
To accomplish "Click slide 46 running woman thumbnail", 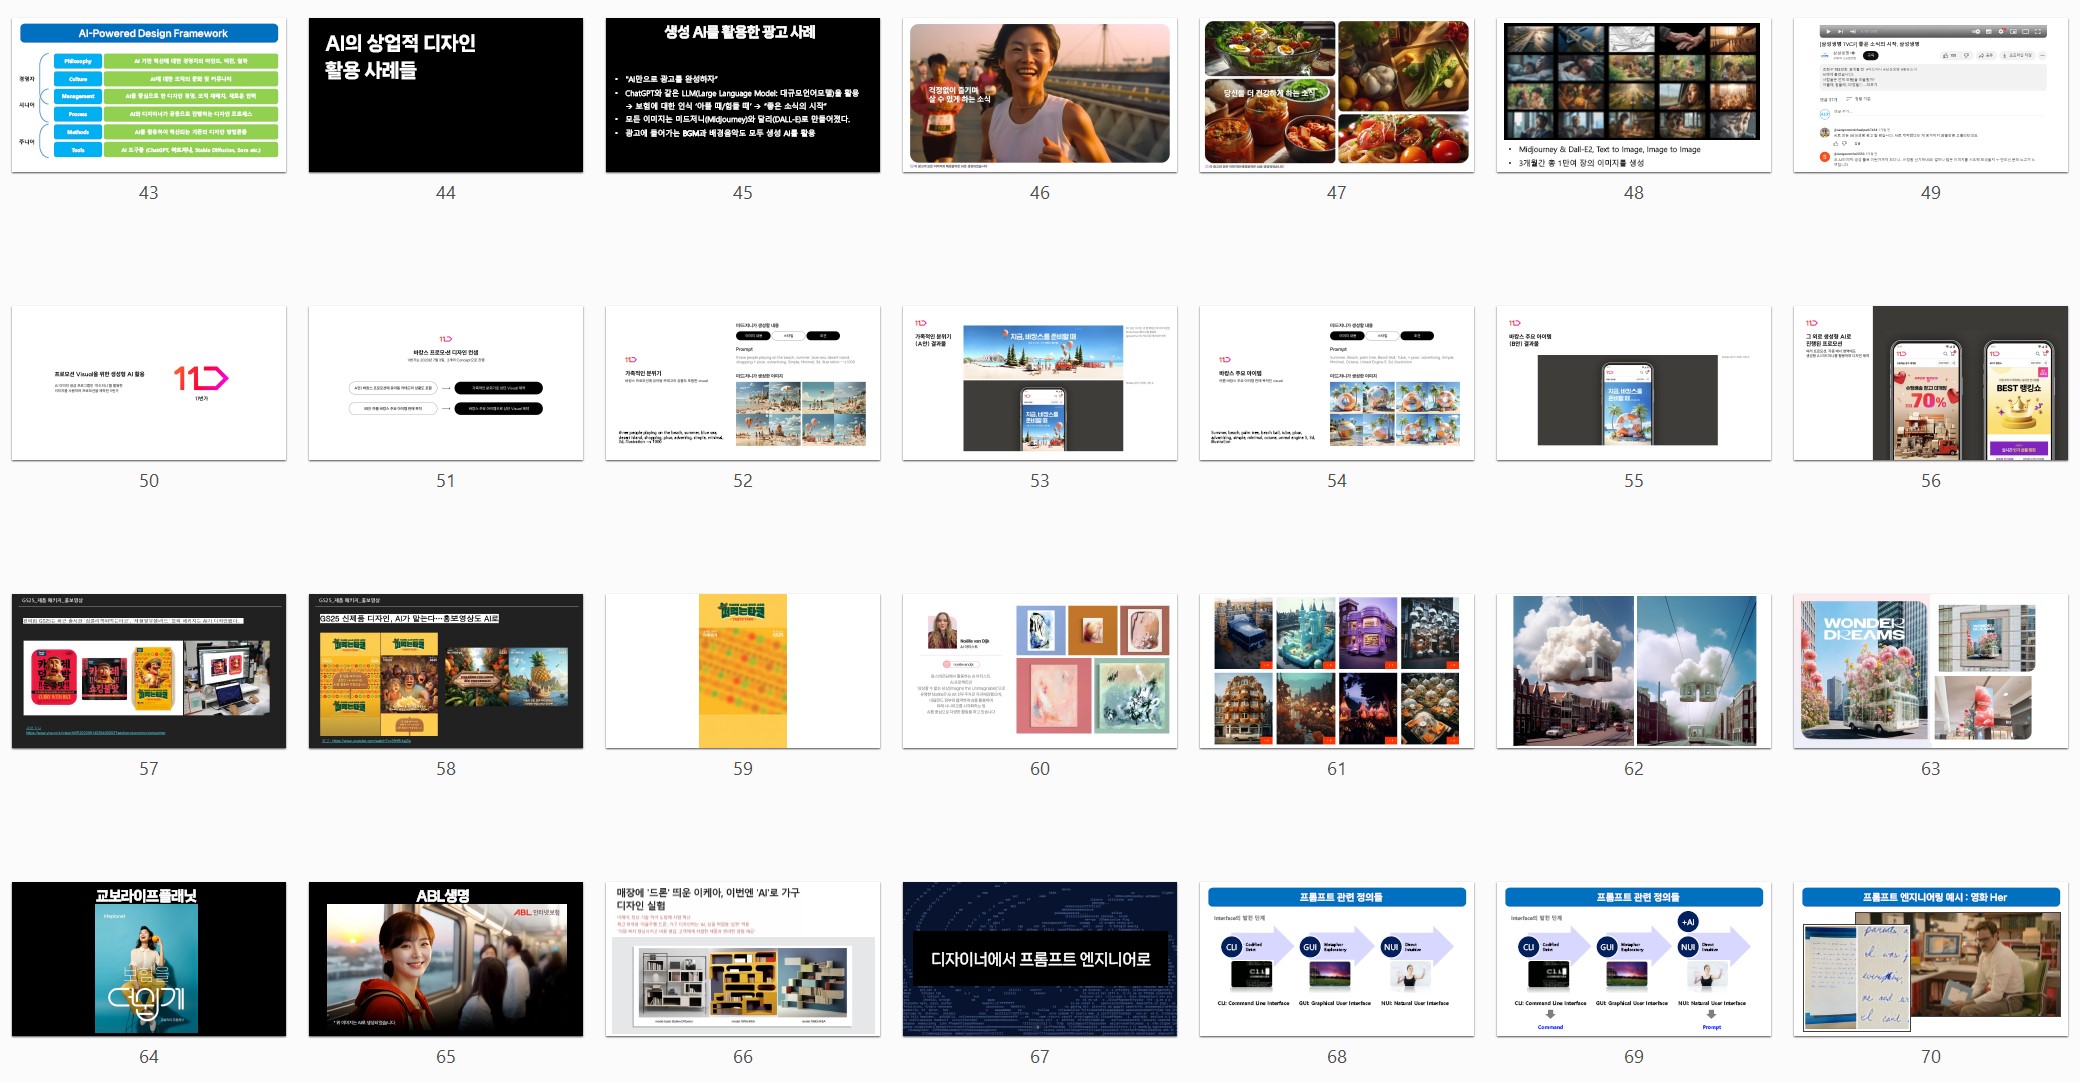I will (x=1039, y=95).
